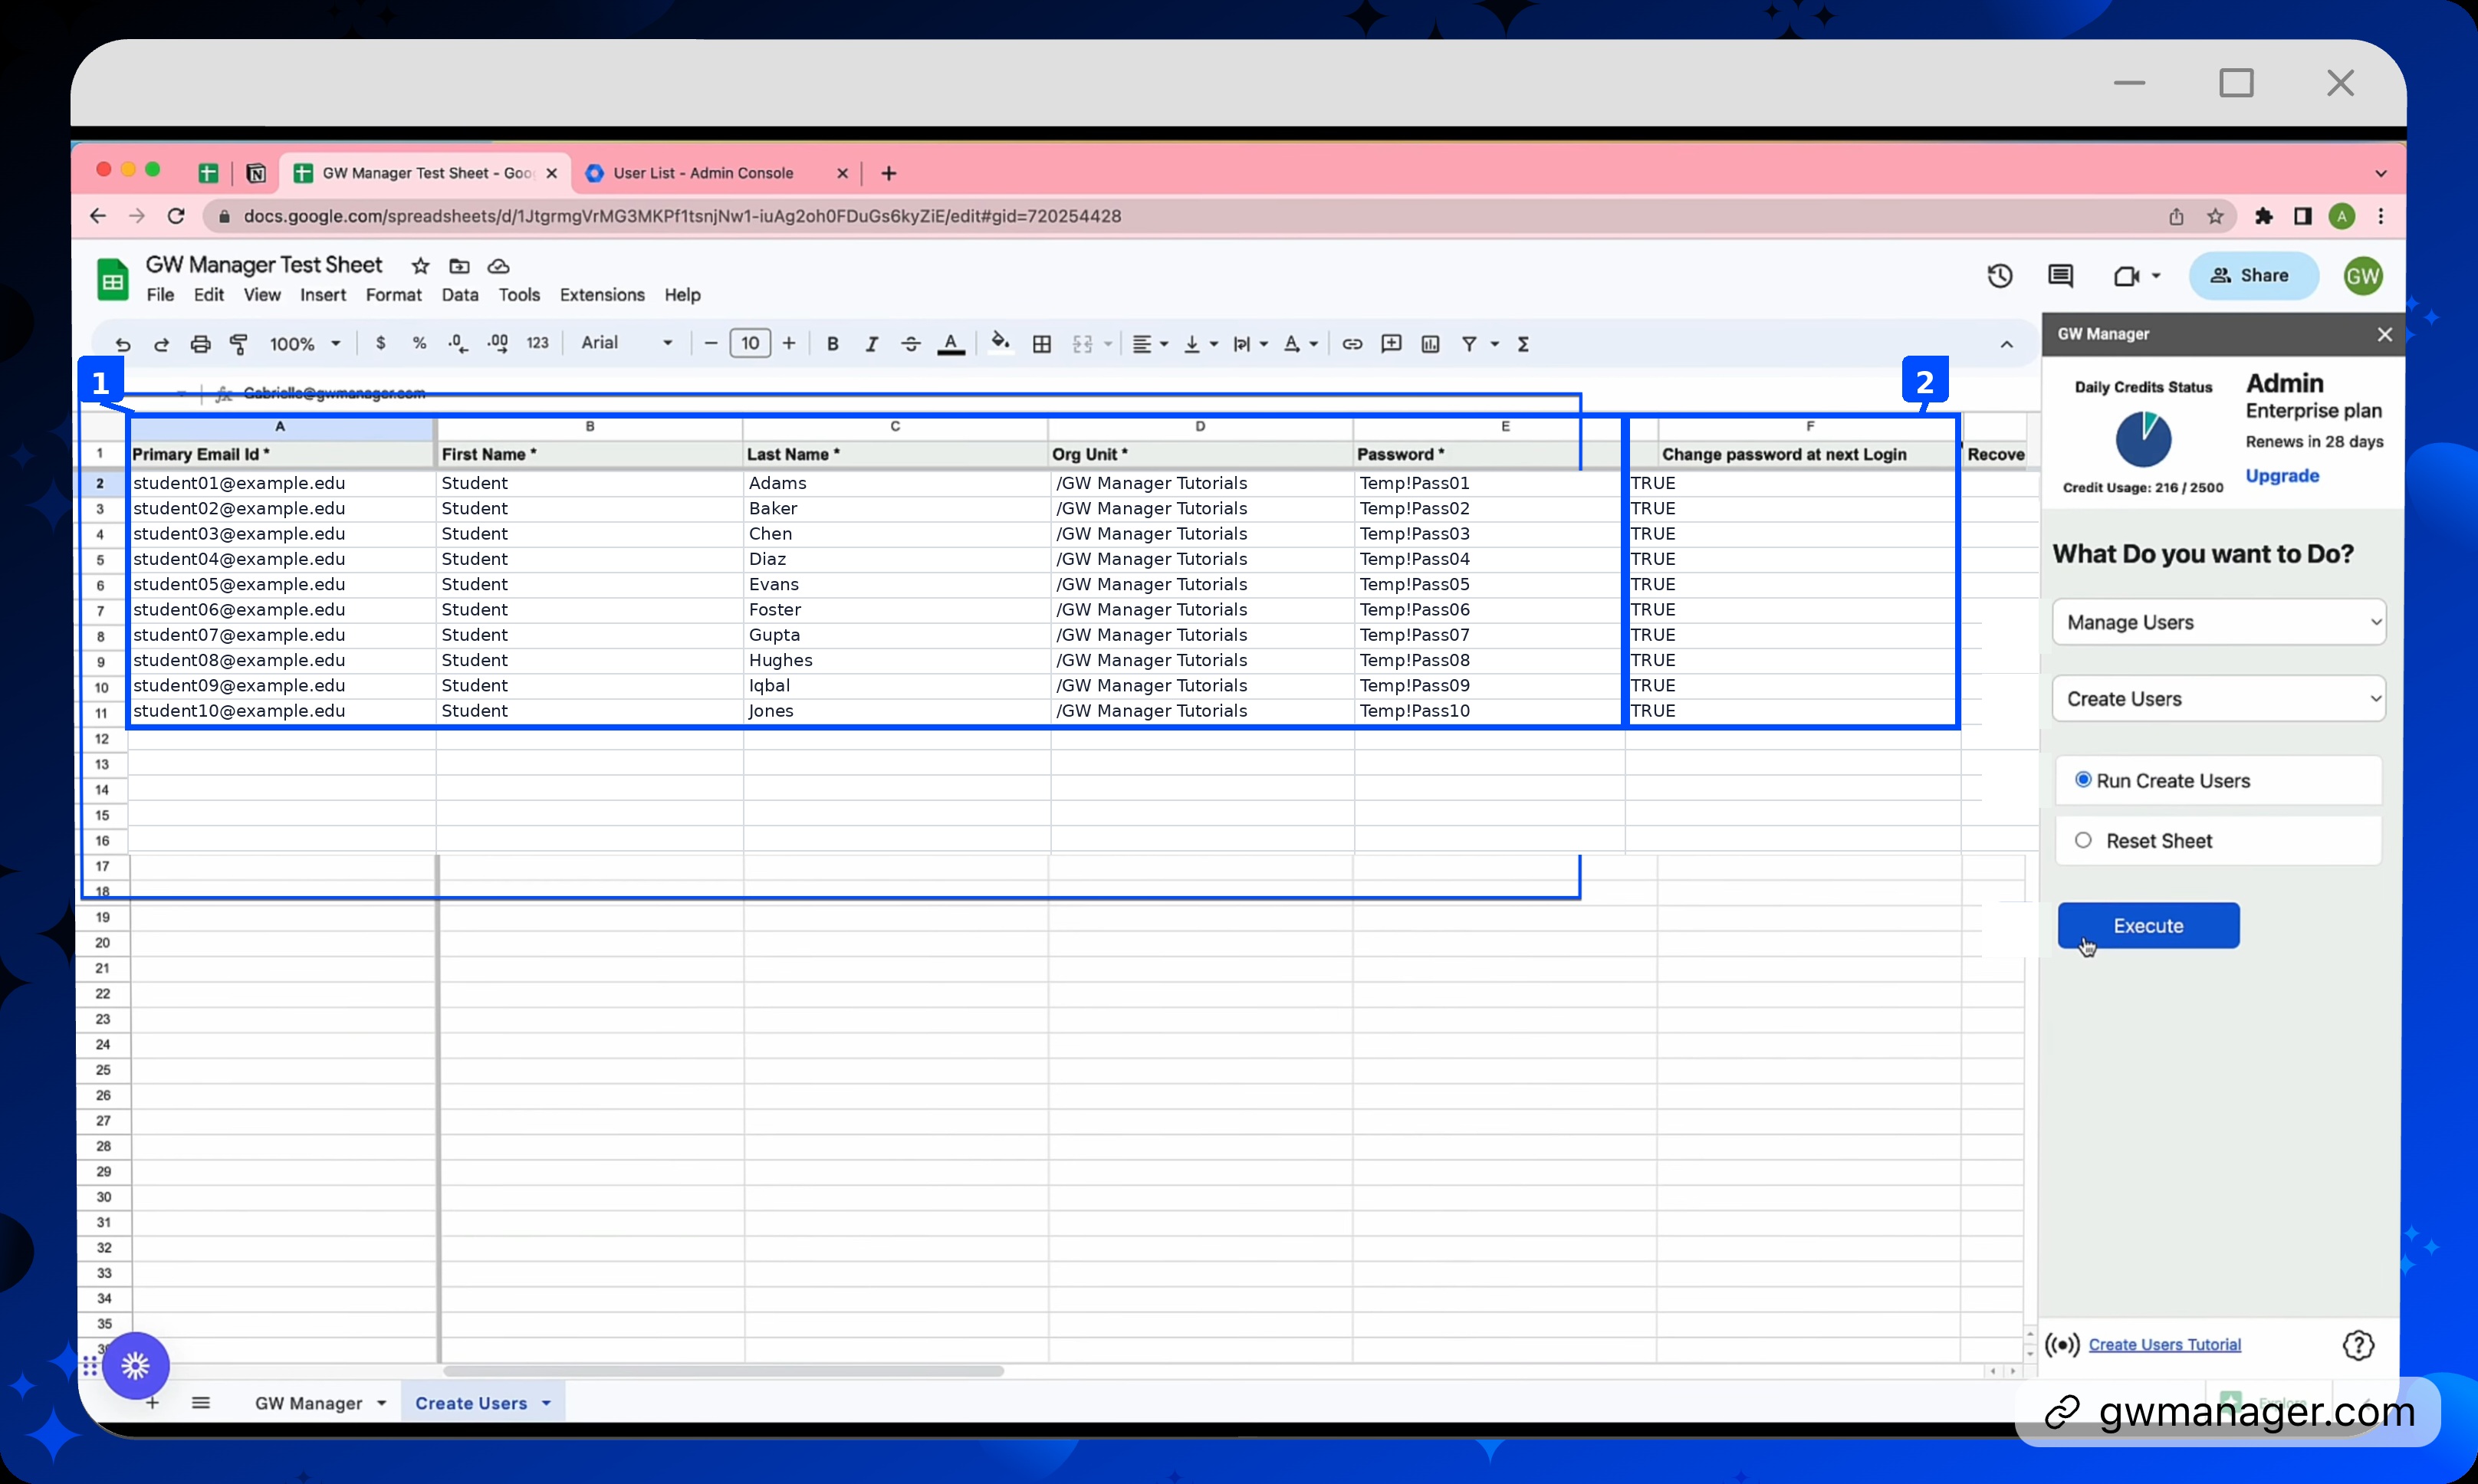Select the Run Create Users option

2083,780
